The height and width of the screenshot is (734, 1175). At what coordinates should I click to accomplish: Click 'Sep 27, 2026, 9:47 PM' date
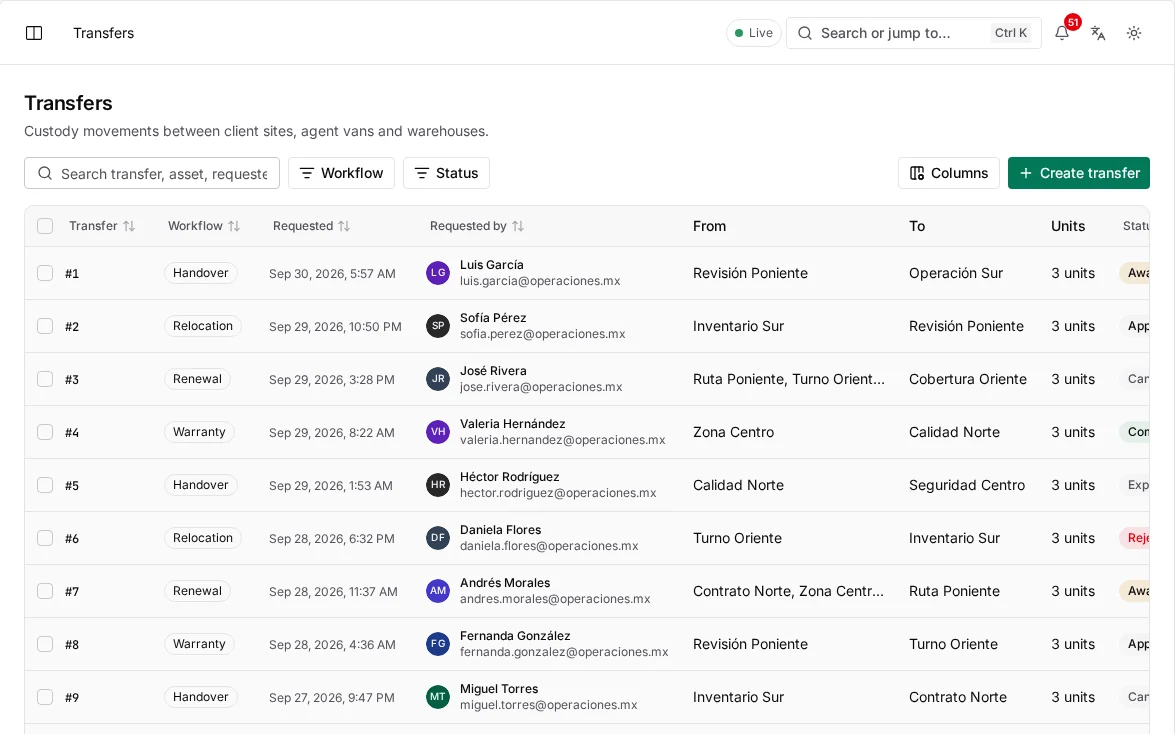coord(331,697)
